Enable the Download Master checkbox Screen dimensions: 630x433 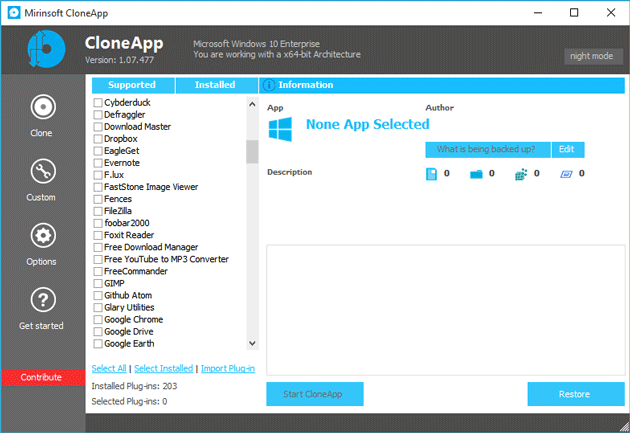(98, 127)
